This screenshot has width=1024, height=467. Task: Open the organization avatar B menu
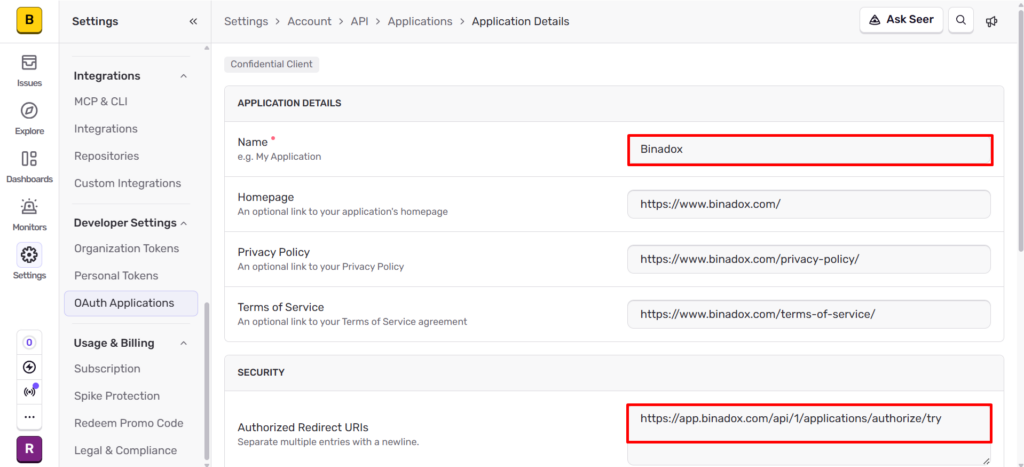[x=29, y=20]
